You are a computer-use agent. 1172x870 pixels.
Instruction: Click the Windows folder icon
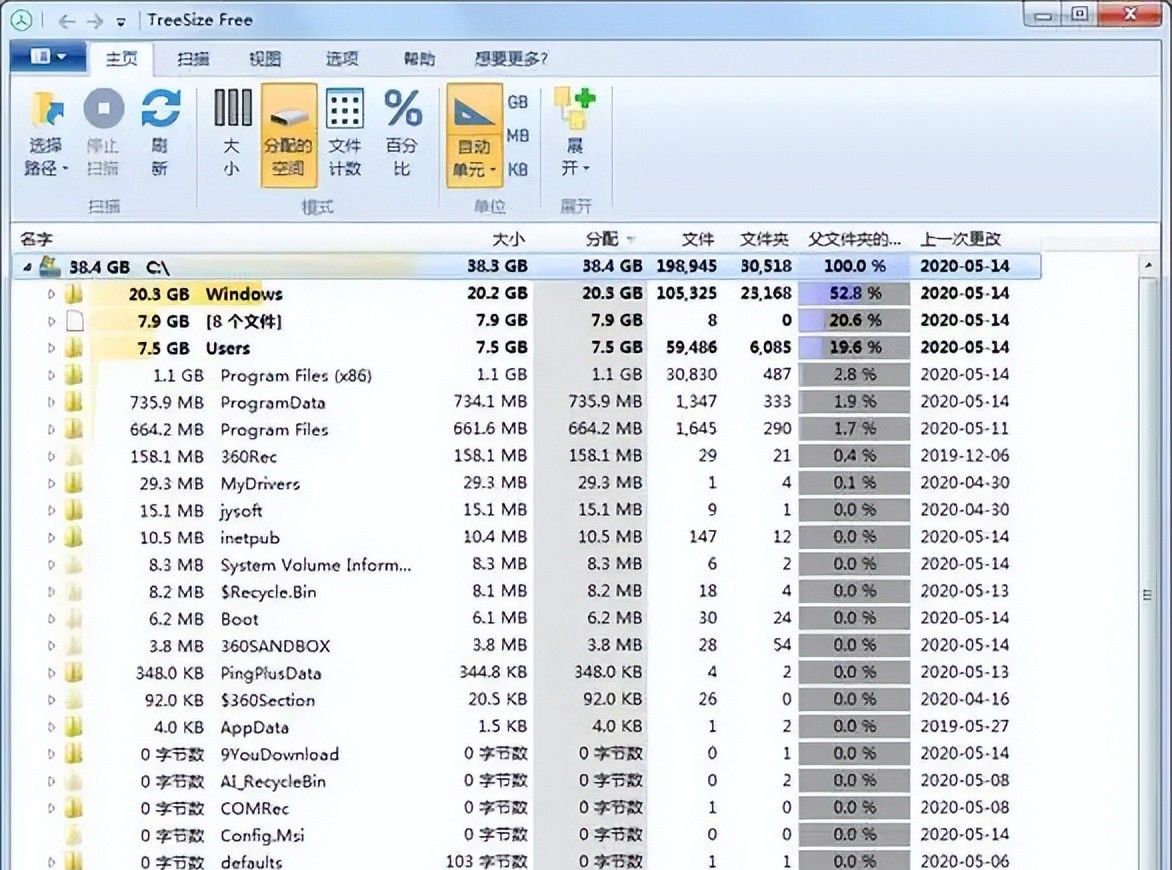click(74, 294)
